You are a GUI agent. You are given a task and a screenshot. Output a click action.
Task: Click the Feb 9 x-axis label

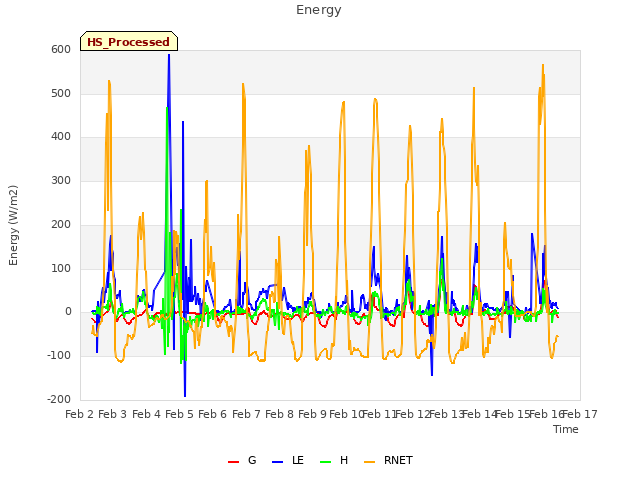tap(313, 414)
